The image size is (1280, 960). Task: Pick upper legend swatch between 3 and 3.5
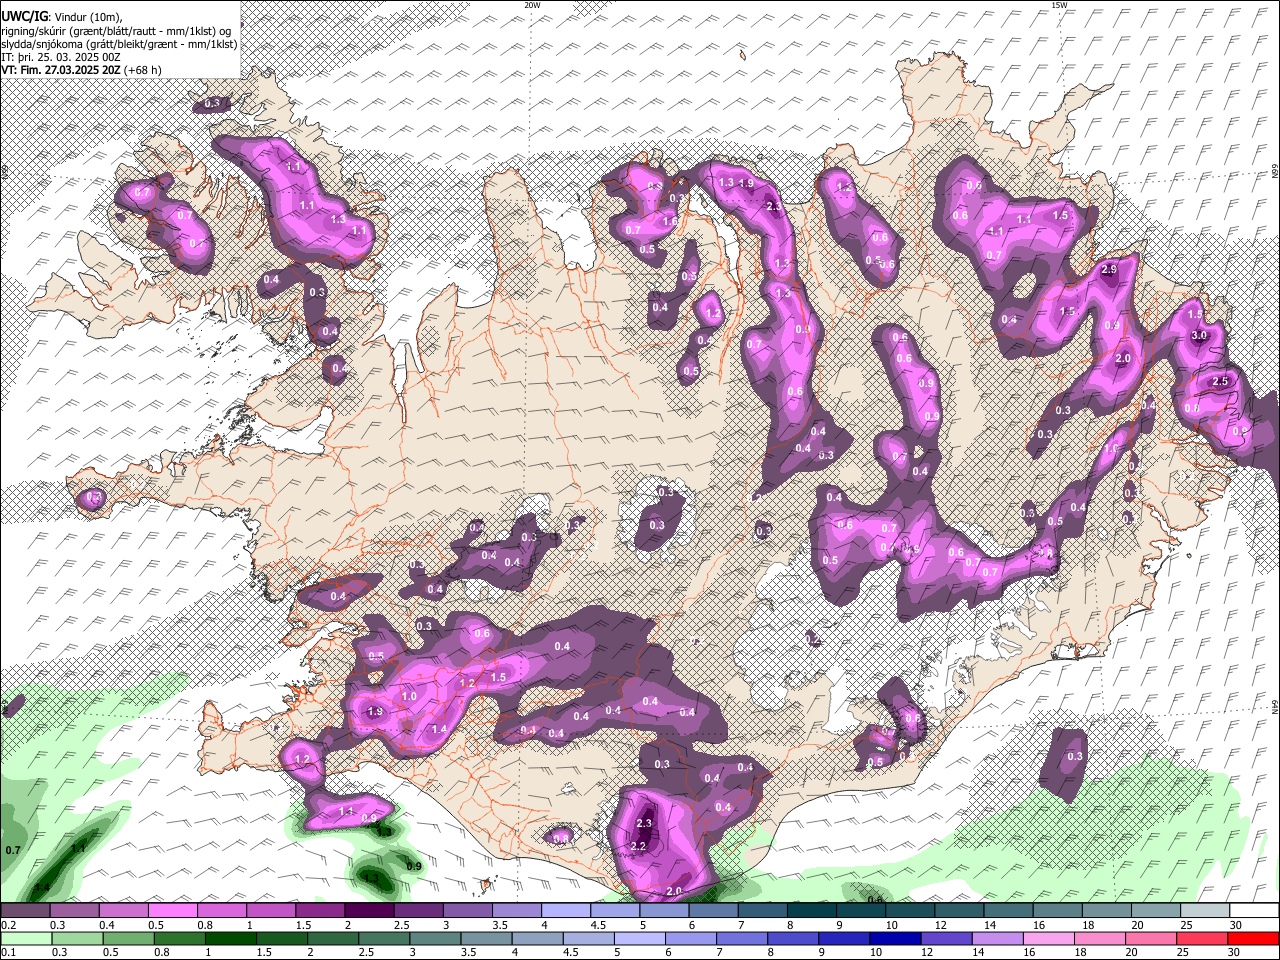click(466, 911)
